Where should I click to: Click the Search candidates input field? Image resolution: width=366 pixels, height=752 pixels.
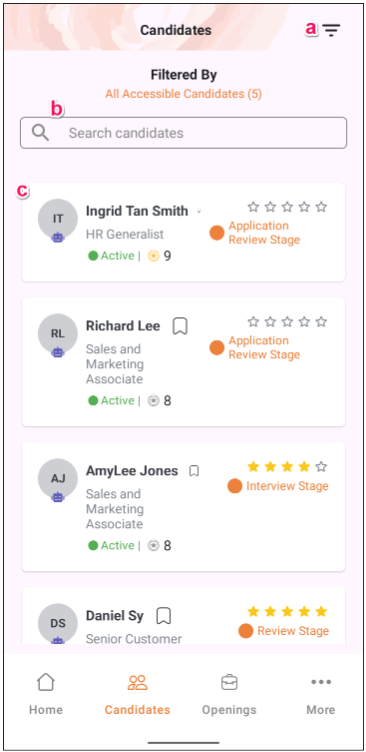pyautogui.click(x=183, y=133)
